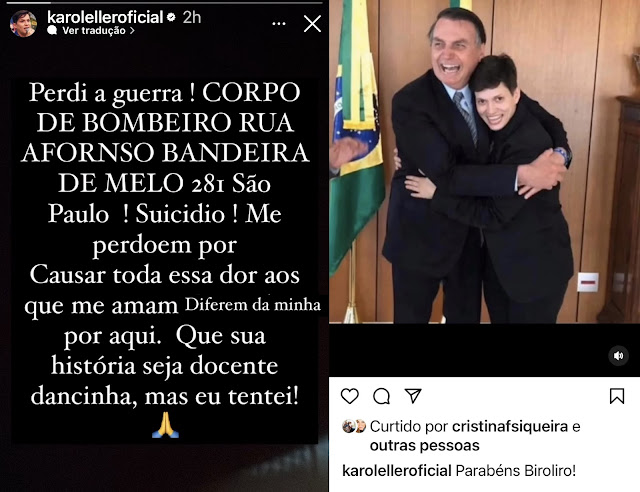Close the story with the X button
Viewport: 640px width, 492px height.
312,24
